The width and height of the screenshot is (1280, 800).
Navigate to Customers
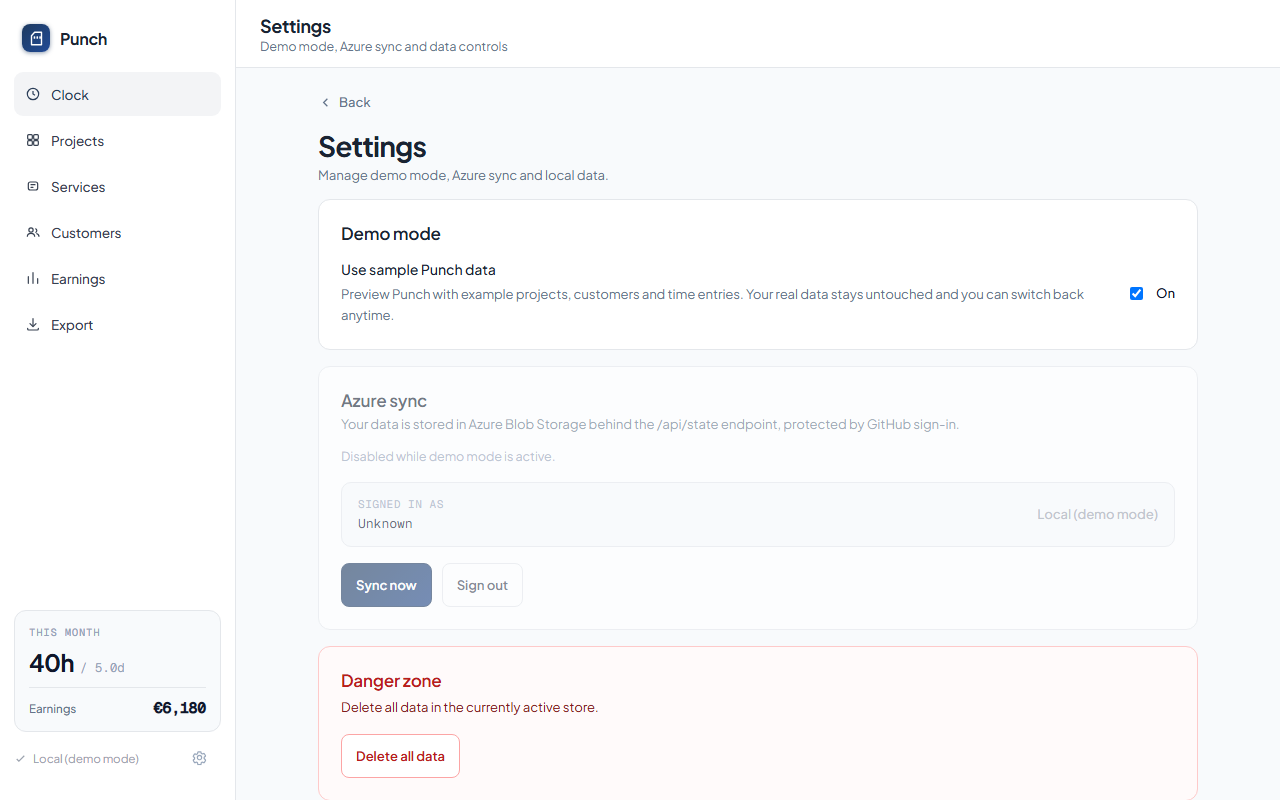[x=117, y=233]
